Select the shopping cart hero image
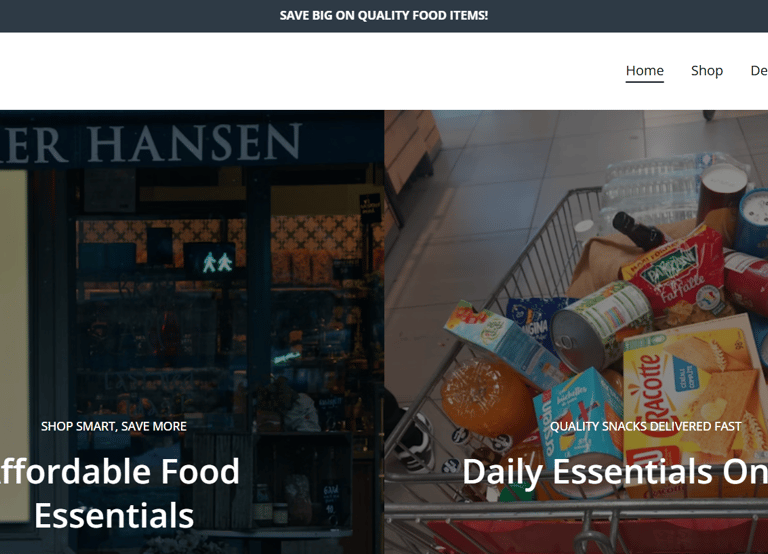768x554 pixels. [576, 332]
